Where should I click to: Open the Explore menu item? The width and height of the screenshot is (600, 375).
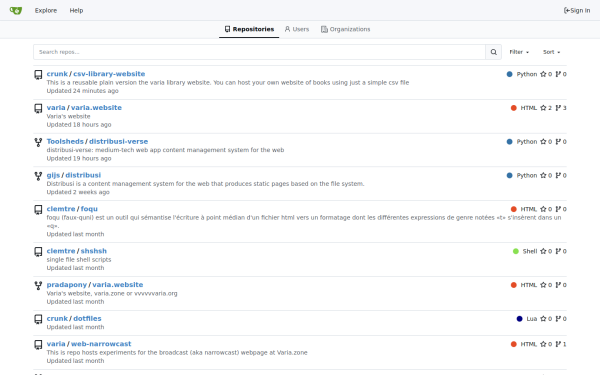point(46,10)
